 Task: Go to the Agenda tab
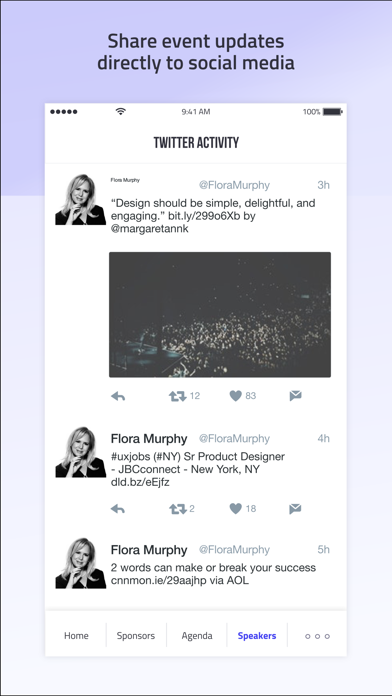pyautogui.click(x=197, y=636)
